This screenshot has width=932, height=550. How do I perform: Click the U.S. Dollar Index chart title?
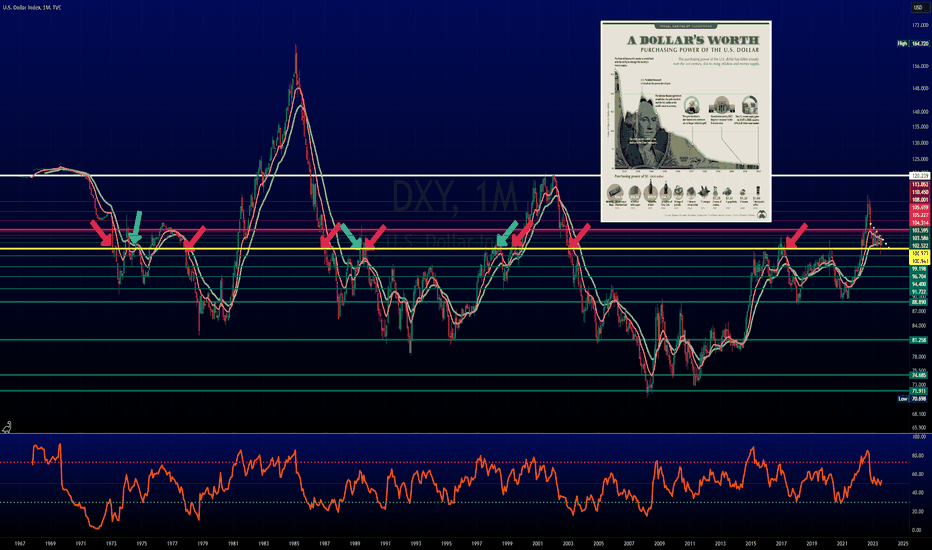(x=31, y=7)
